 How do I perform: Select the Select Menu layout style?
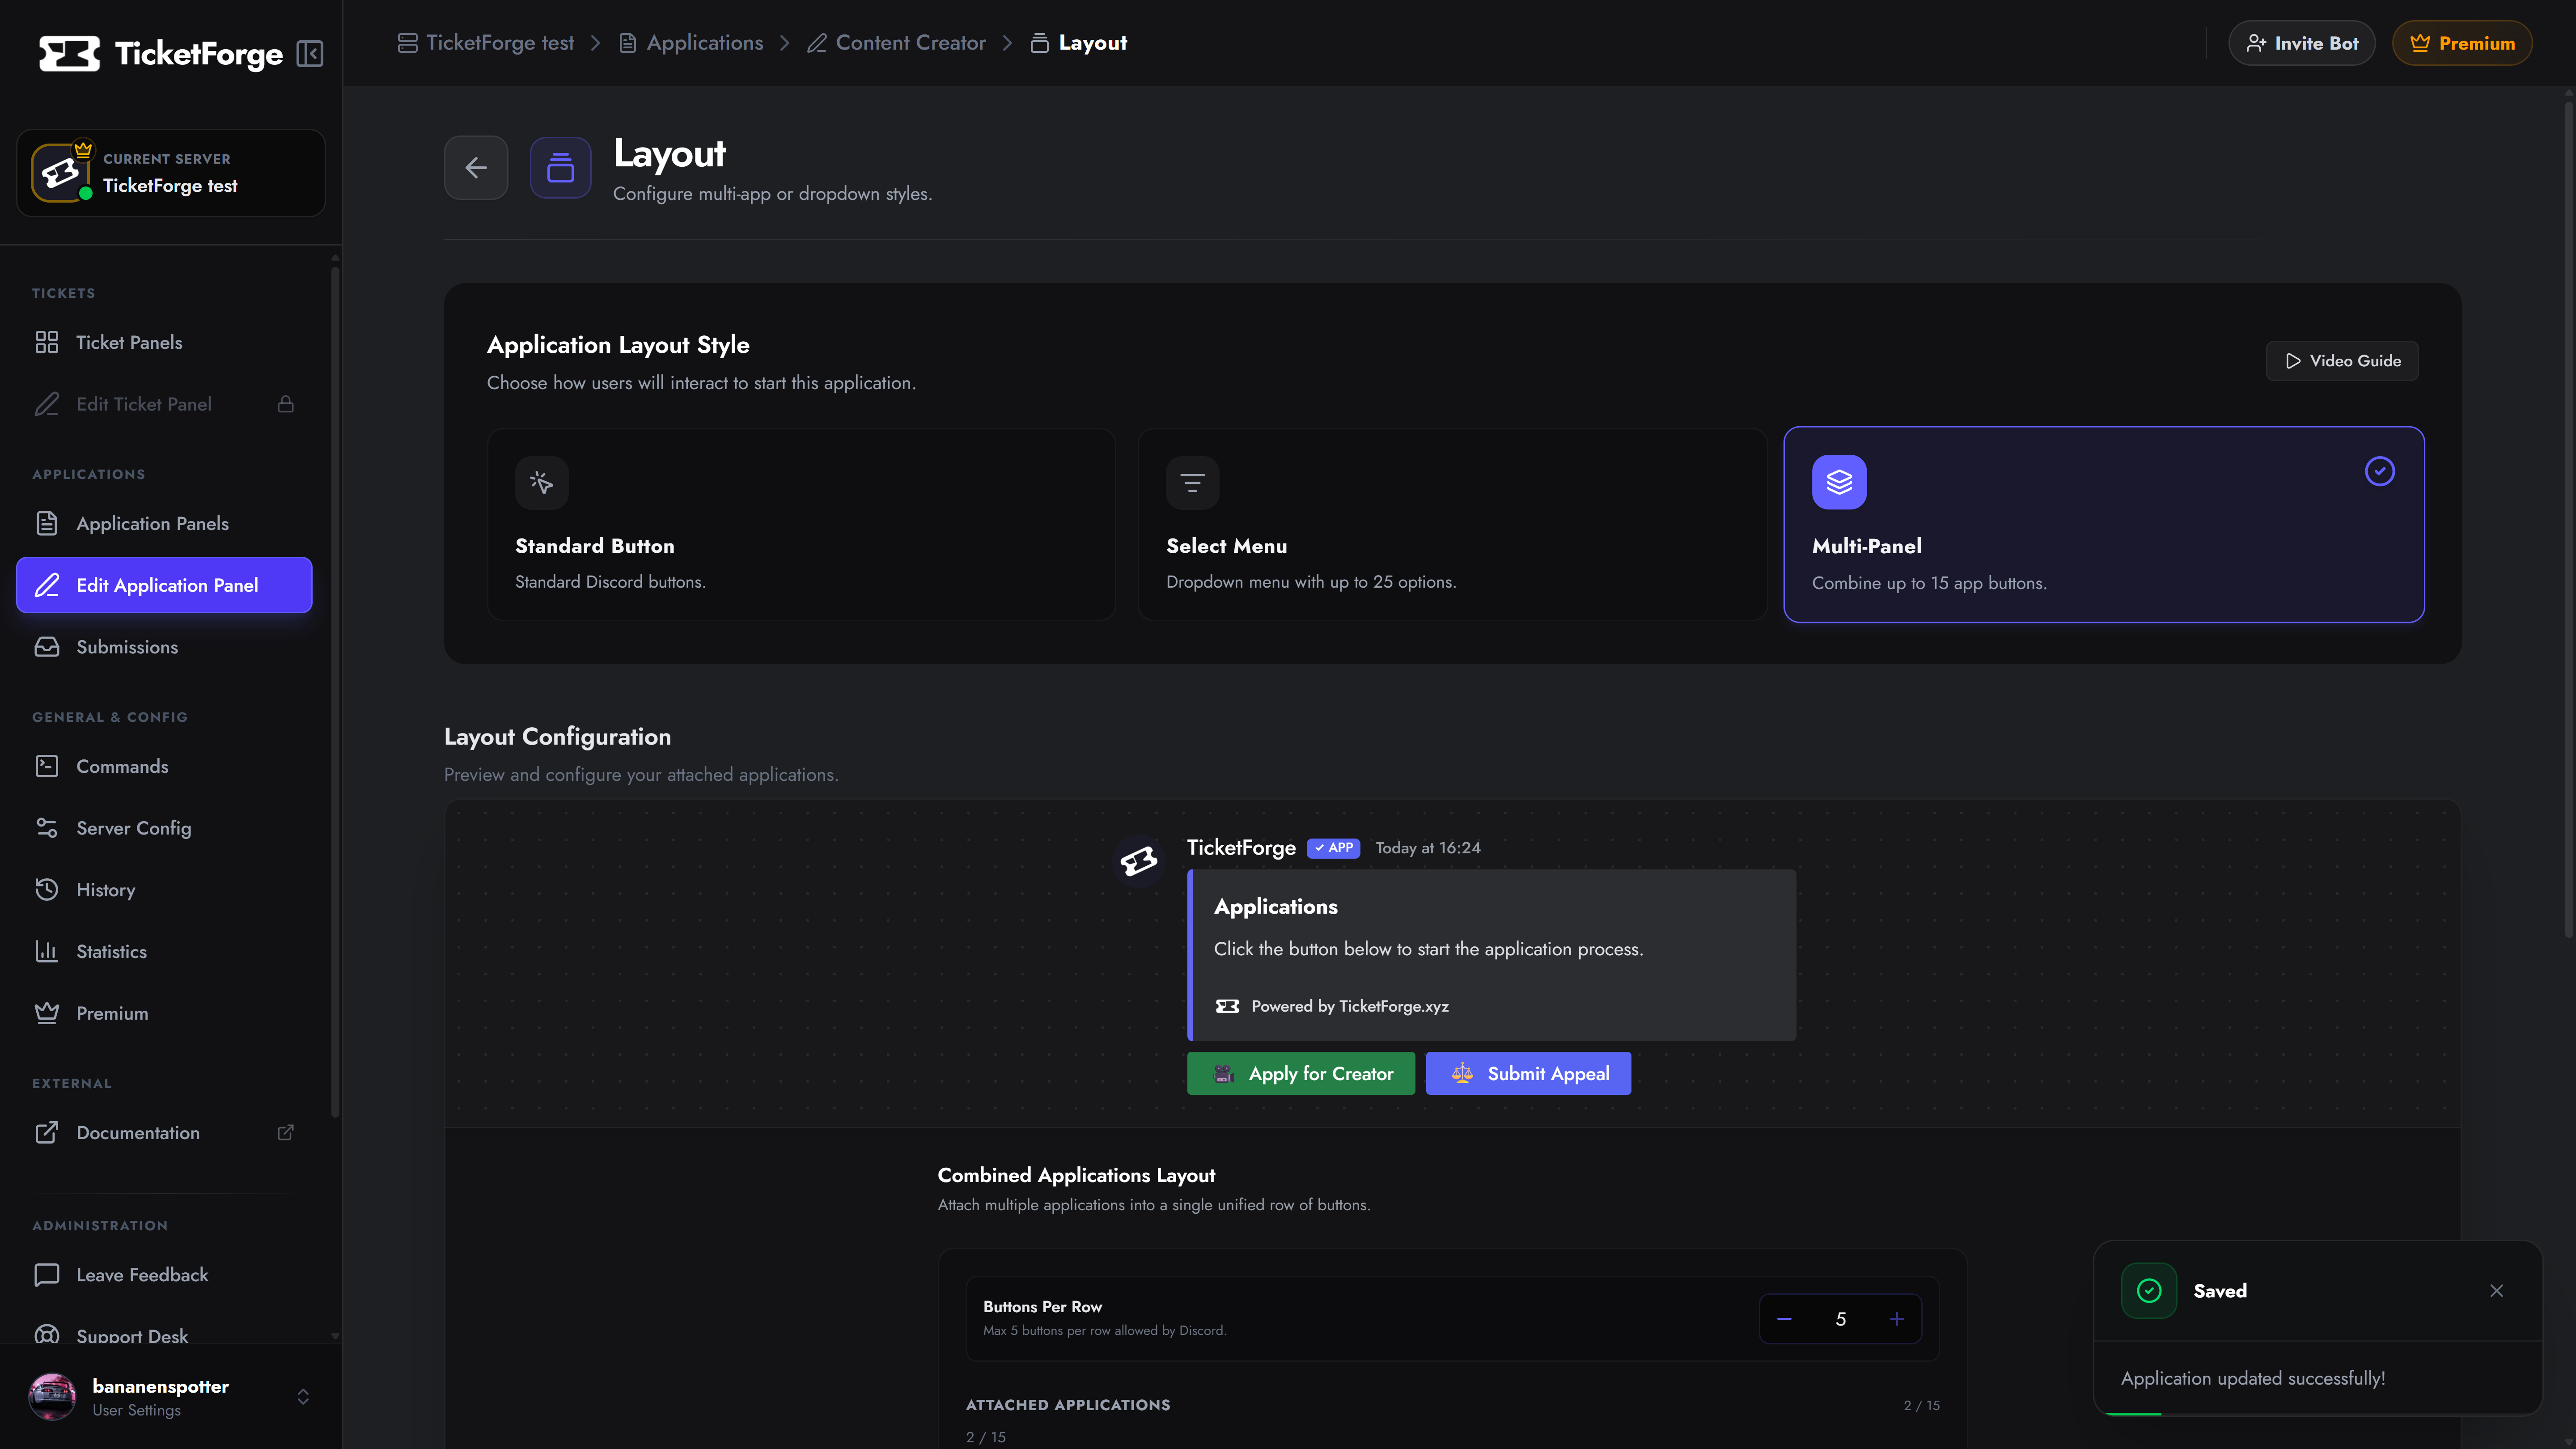pyautogui.click(x=1452, y=525)
